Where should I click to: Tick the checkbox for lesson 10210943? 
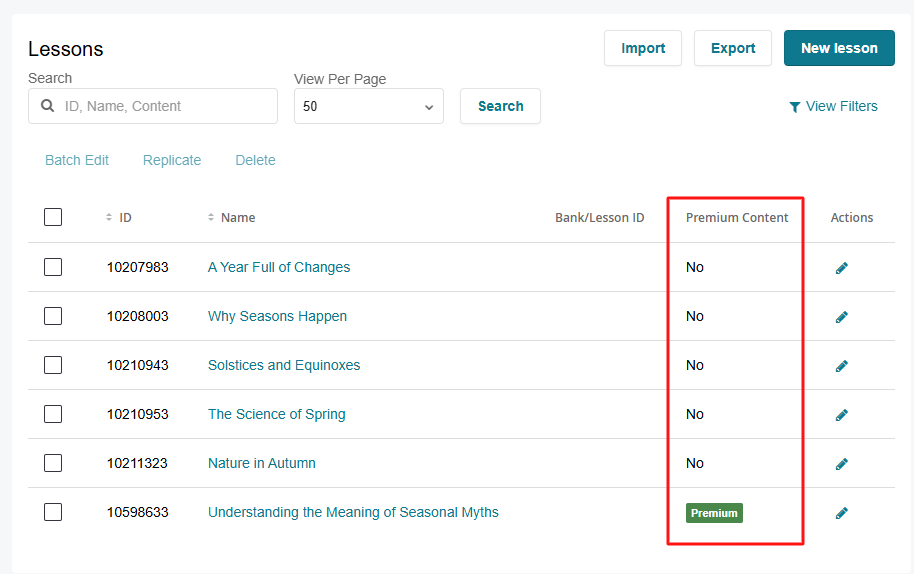53,365
